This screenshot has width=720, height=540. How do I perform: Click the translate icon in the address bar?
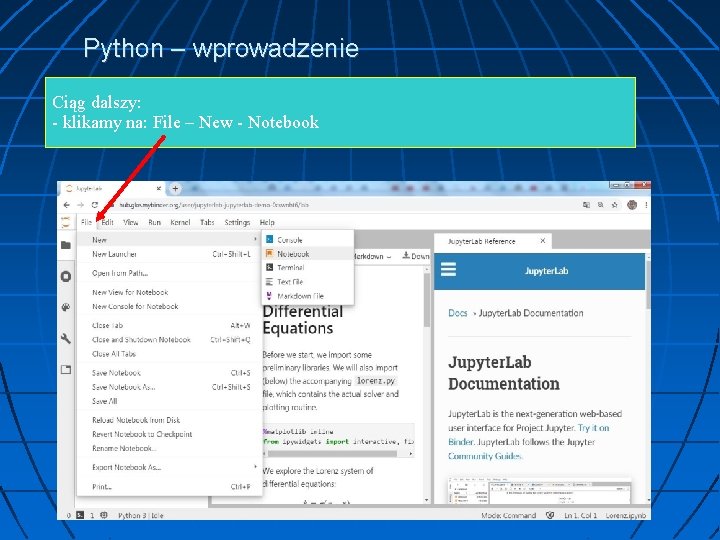(586, 205)
